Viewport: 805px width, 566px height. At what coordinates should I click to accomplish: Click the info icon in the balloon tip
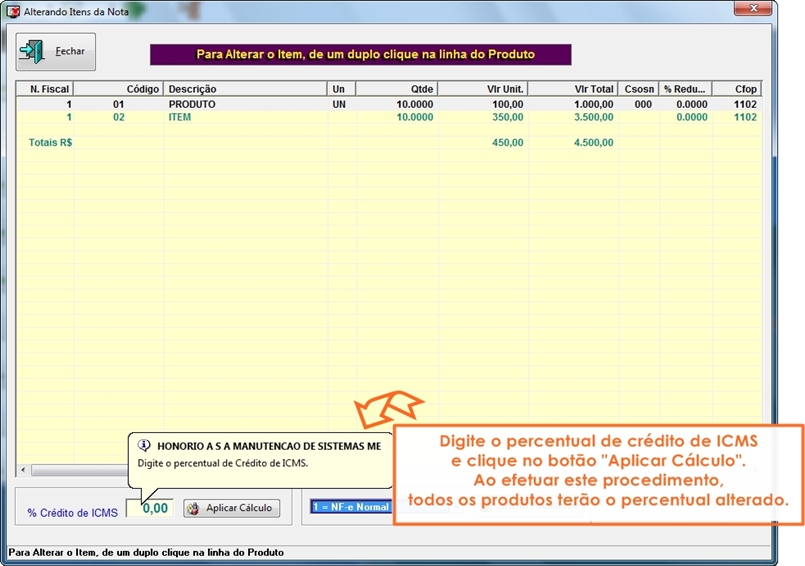(x=144, y=445)
